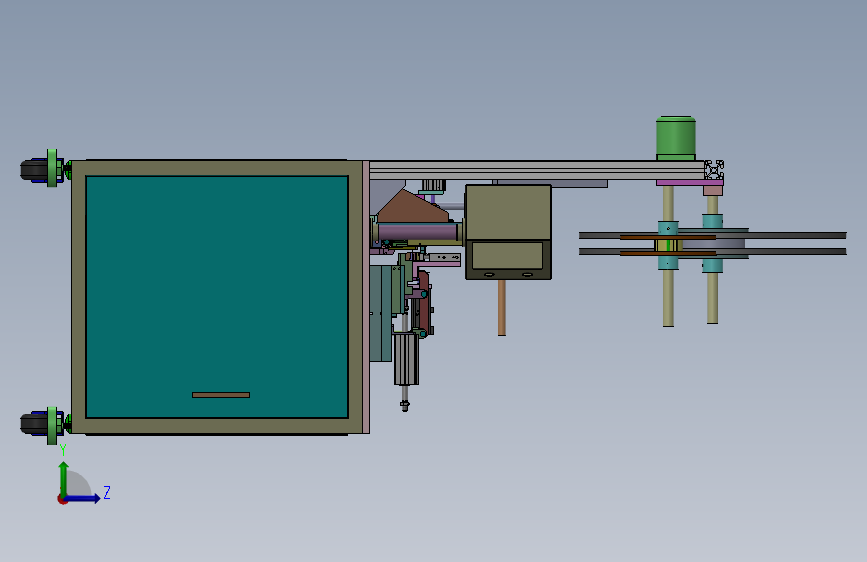
Task: Select the large teal panel of the cabinet
Action: [x=217, y=297]
